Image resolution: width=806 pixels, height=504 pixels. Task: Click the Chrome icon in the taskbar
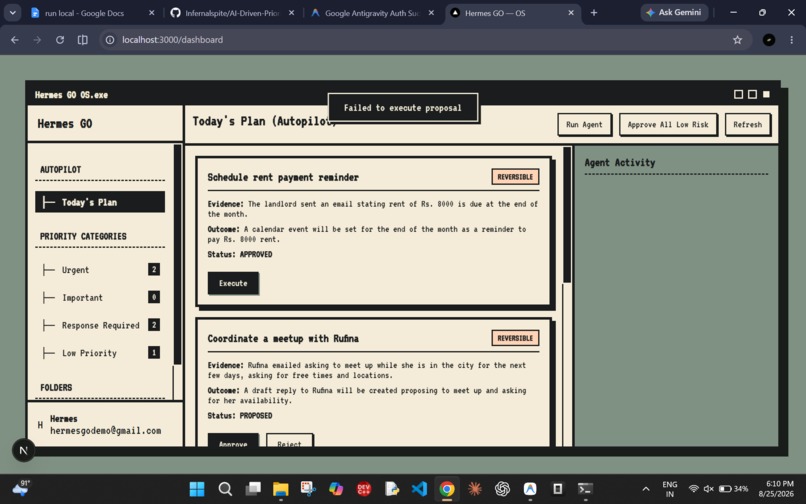pyautogui.click(x=447, y=489)
